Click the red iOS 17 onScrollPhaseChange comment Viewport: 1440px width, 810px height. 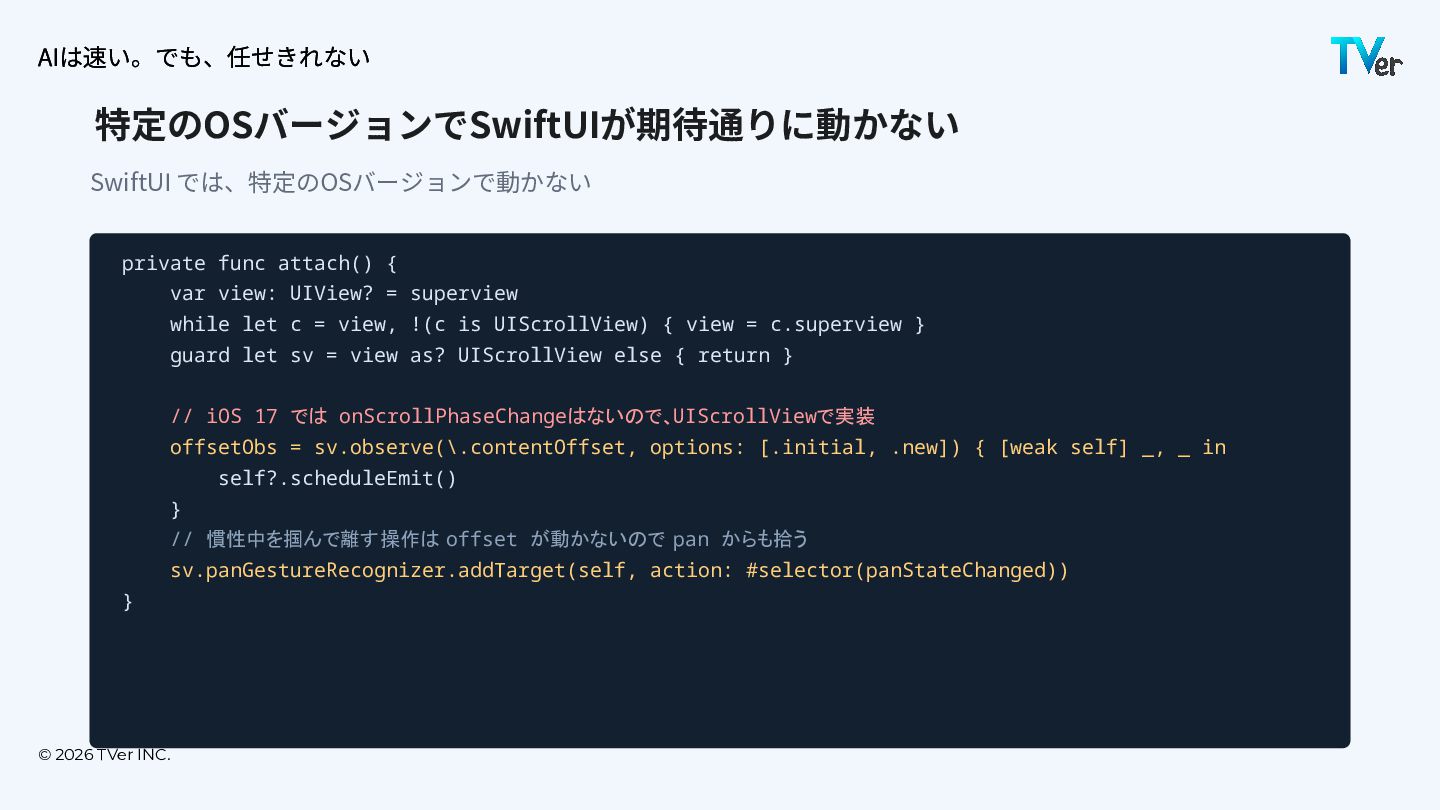[x=522, y=416]
